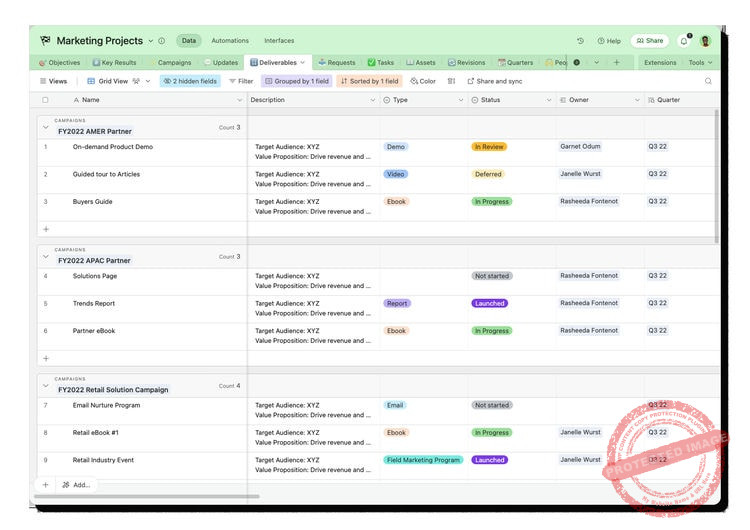Click the horizontal scrollbar at bottom

tap(147, 497)
